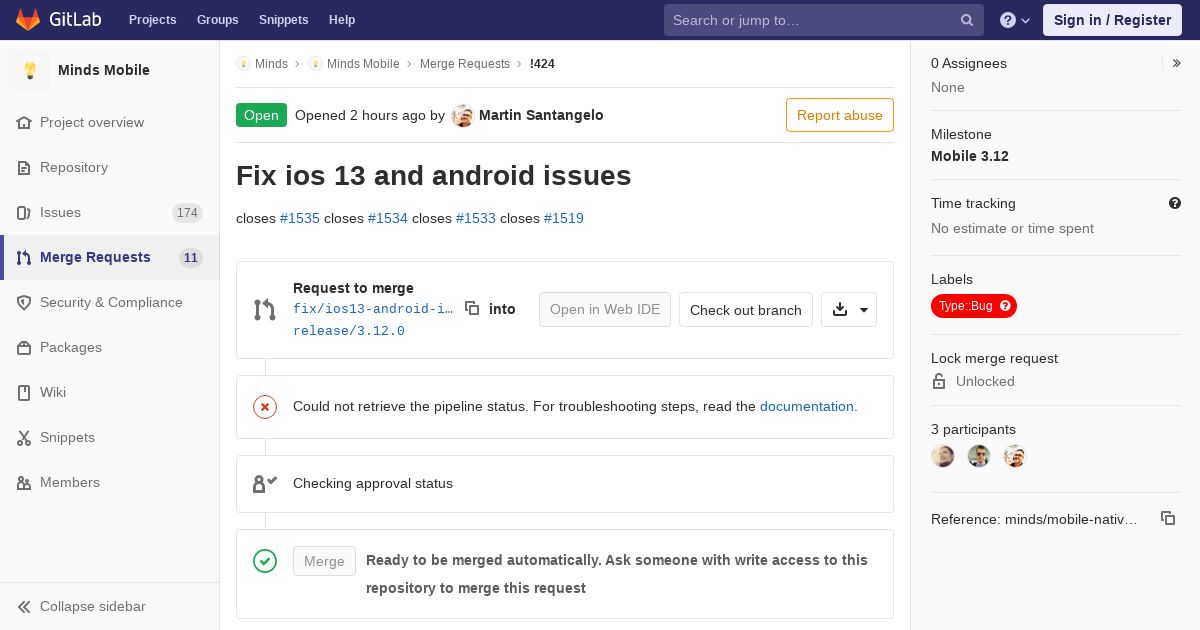Click Report abuse button
Image resolution: width=1200 pixels, height=630 pixels.
click(840, 115)
